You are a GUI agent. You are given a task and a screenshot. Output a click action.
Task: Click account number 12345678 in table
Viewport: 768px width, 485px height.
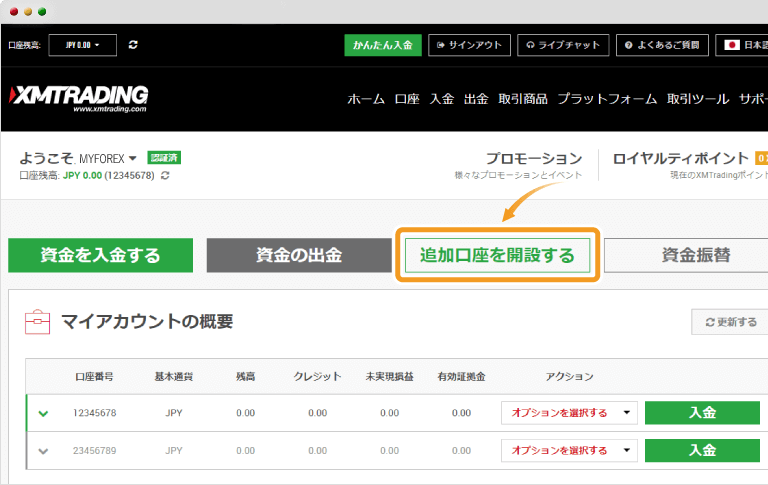pos(95,413)
